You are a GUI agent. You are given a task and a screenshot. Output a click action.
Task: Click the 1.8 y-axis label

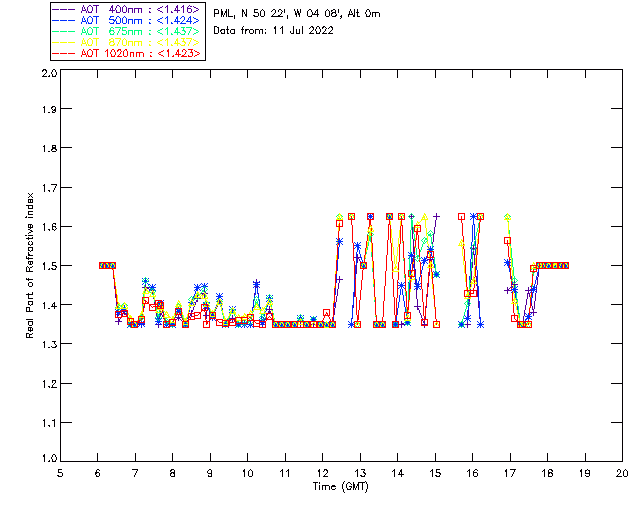pos(49,148)
